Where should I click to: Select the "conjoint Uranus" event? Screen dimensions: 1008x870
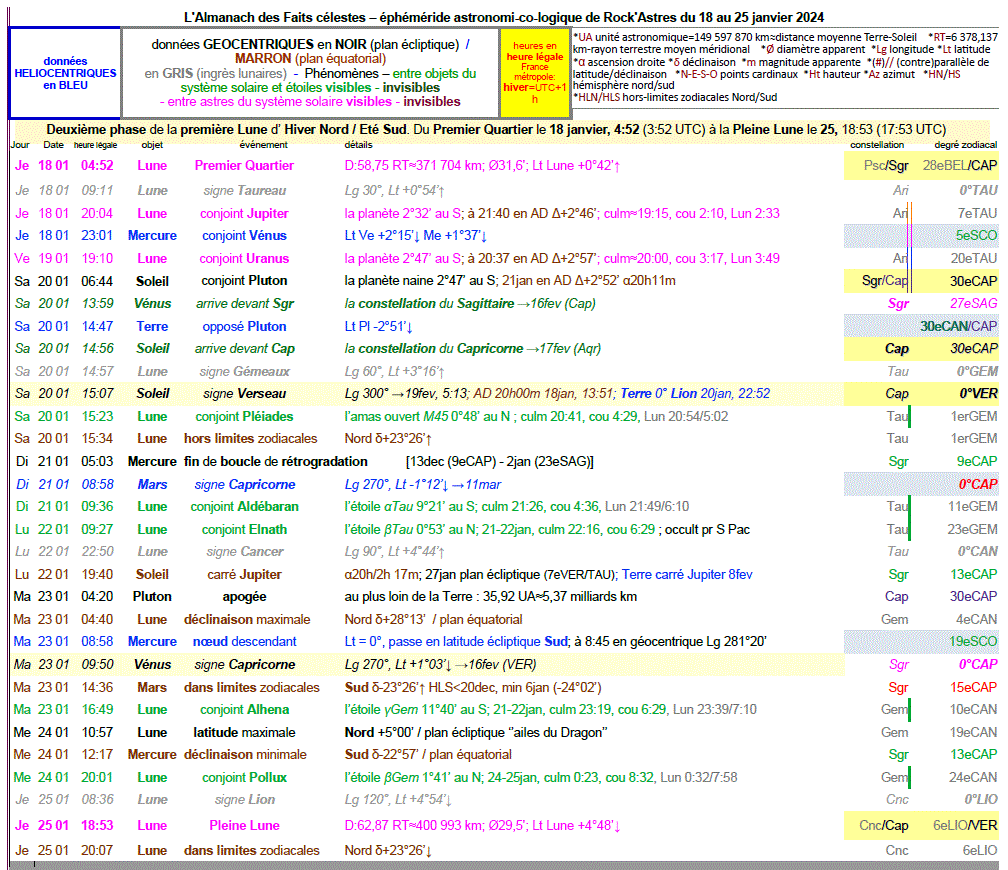[244, 258]
